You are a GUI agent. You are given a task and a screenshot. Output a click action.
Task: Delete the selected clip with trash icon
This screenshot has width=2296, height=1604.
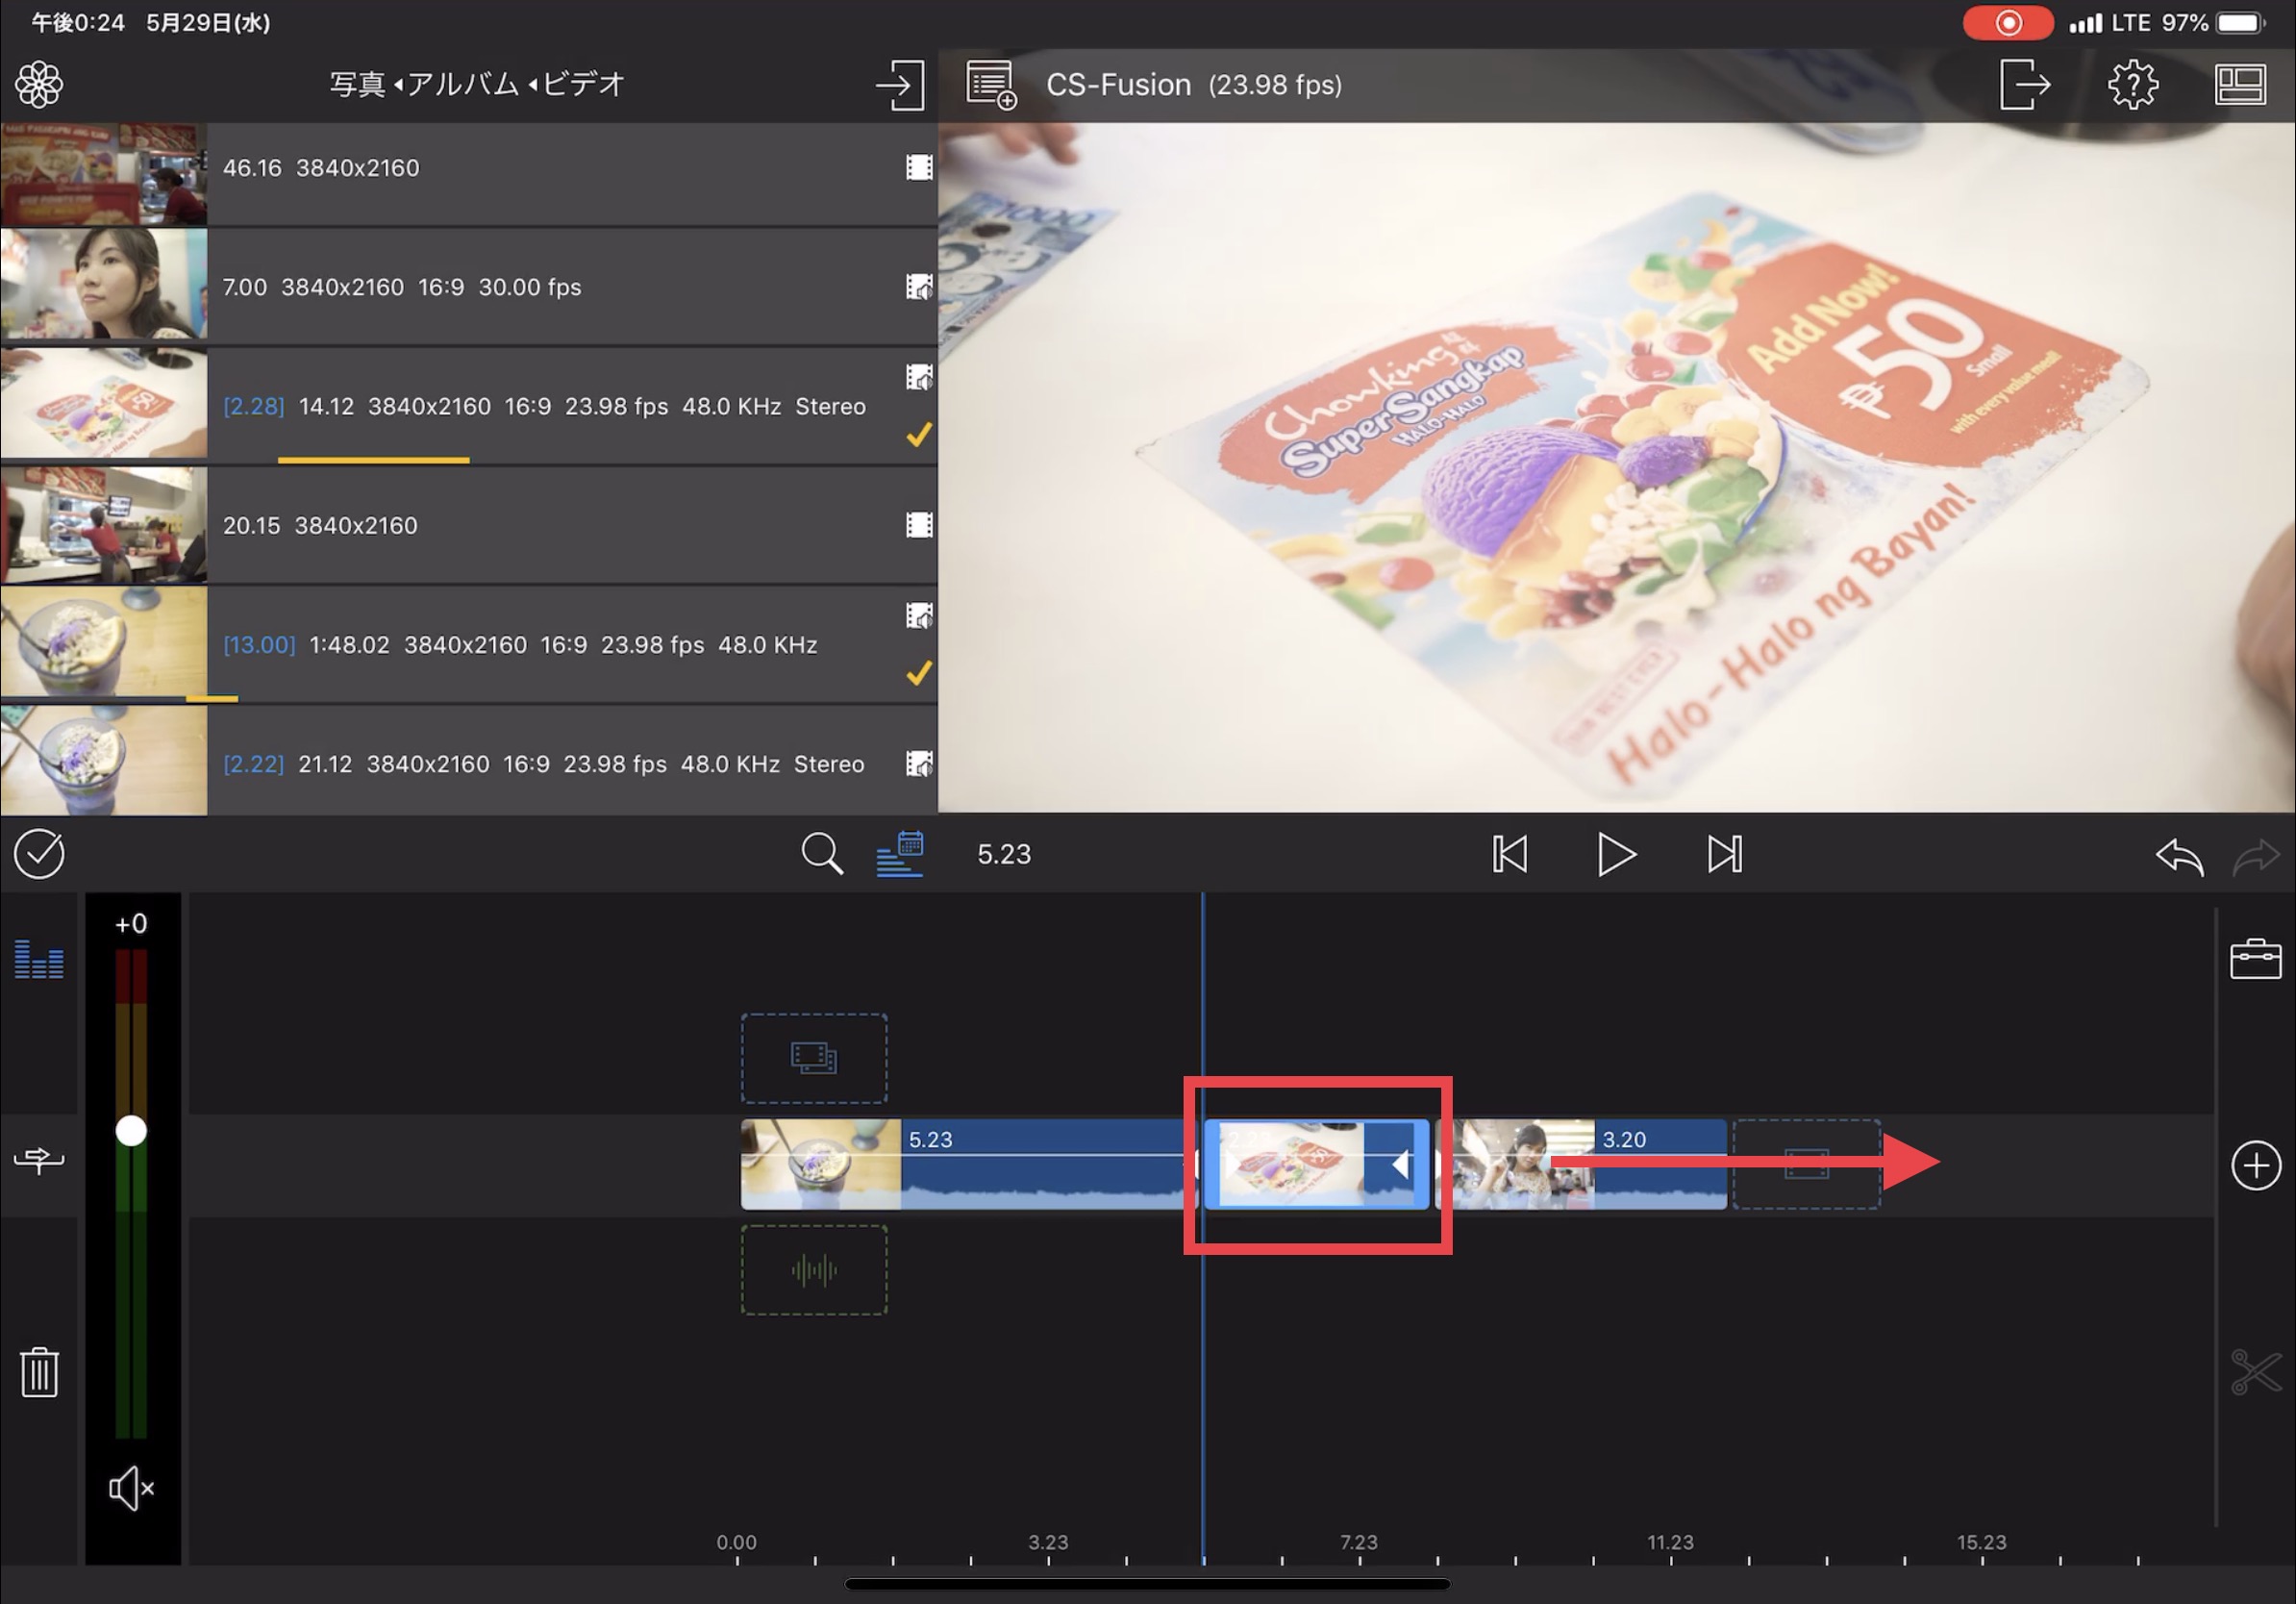(39, 1372)
